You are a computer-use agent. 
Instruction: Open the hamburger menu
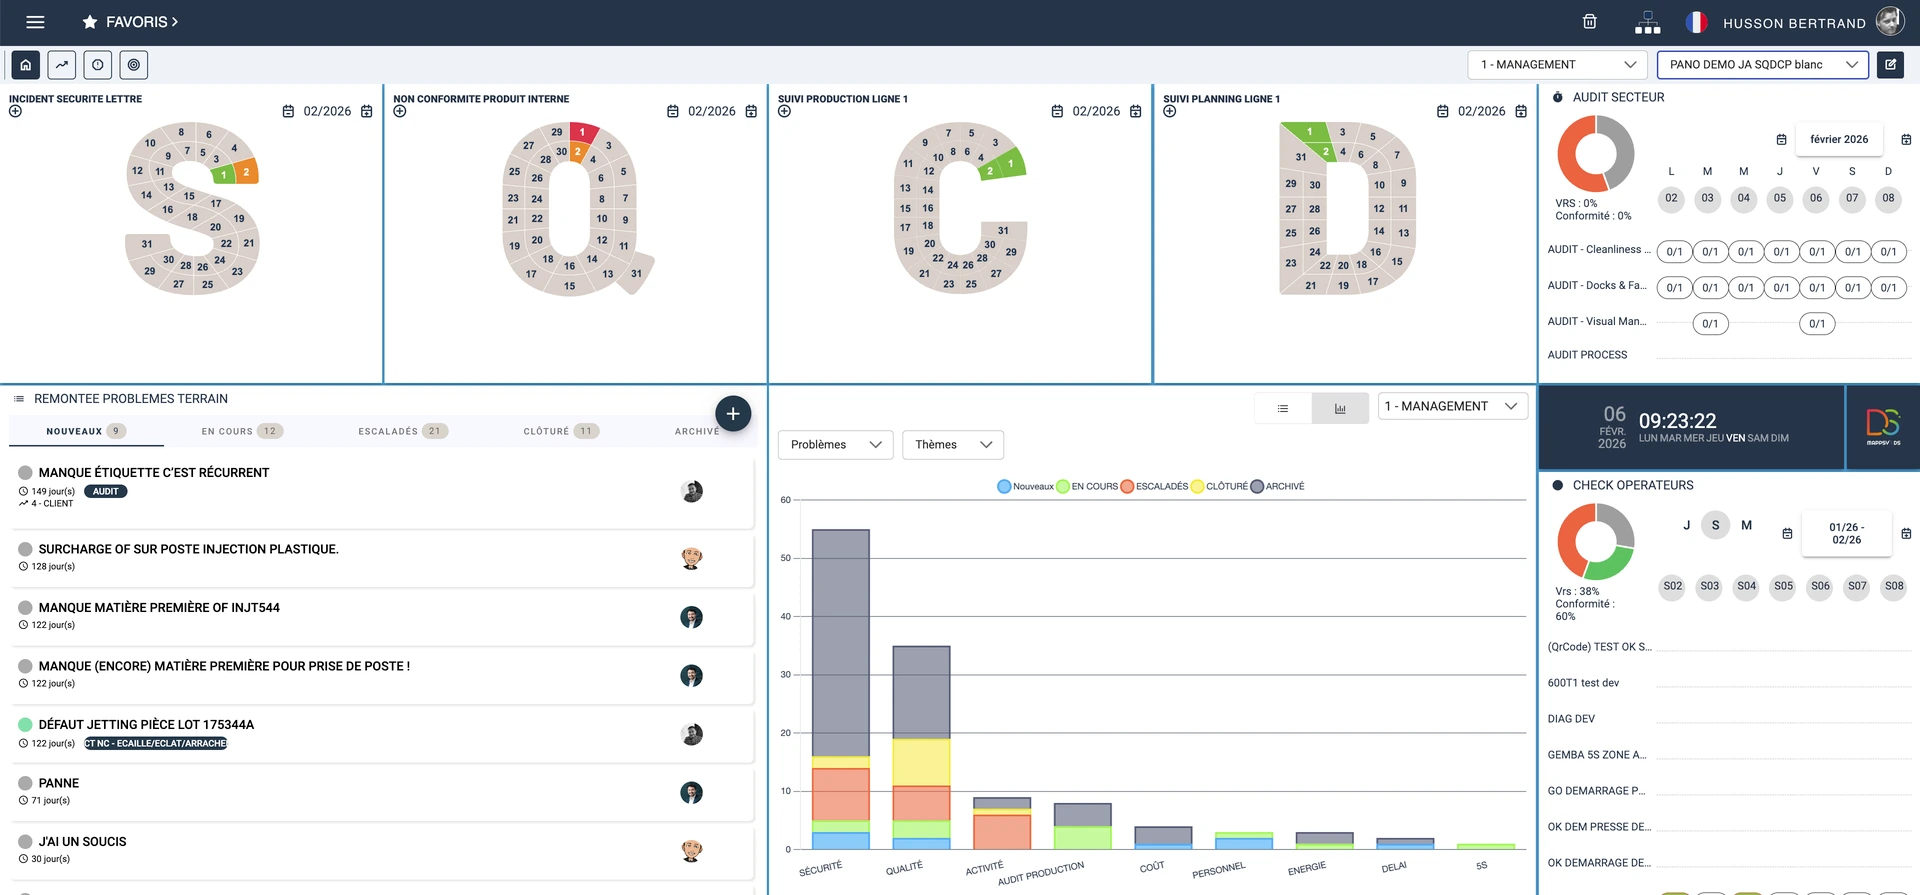(x=35, y=22)
